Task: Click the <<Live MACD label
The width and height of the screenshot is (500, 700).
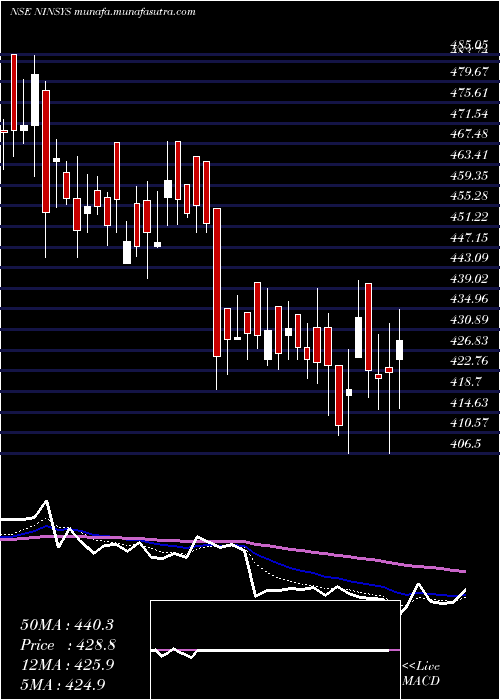Action: [x=421, y=674]
